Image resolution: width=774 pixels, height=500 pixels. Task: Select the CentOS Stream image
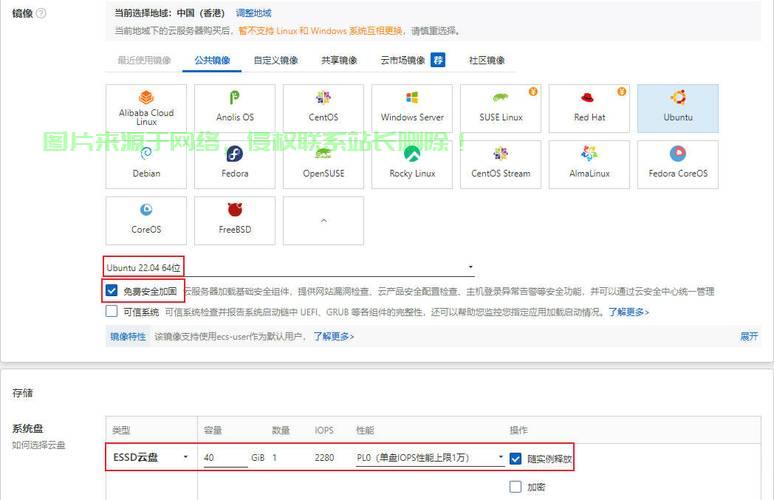tap(501, 164)
